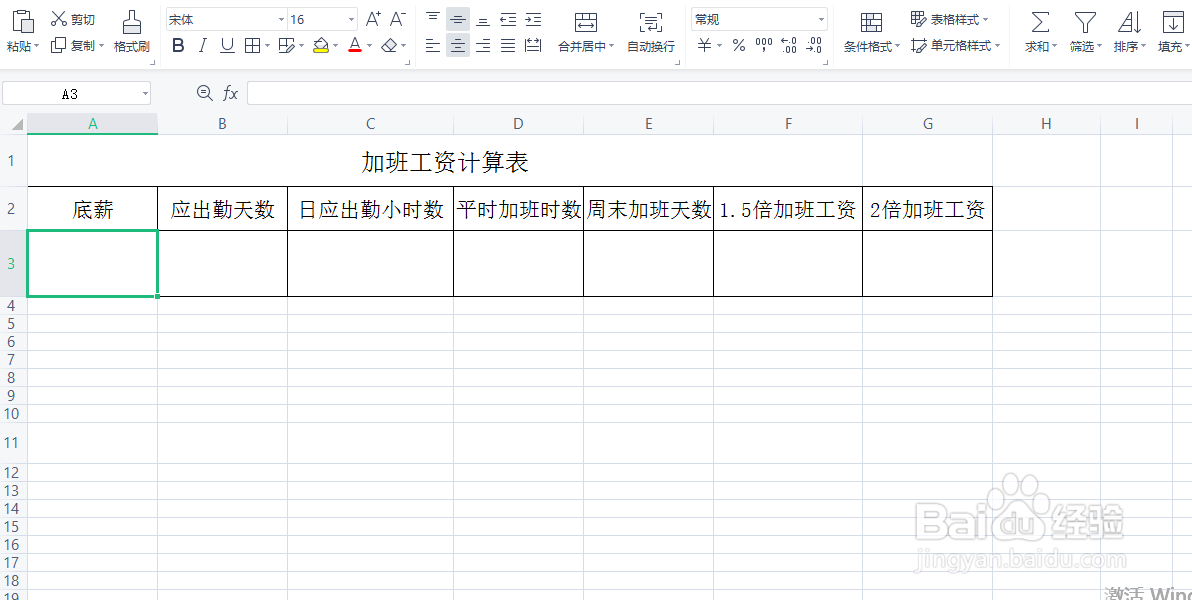Image resolution: width=1192 pixels, height=600 pixels.
Task: Apply percent style formatting
Action: pyautogui.click(x=738, y=45)
